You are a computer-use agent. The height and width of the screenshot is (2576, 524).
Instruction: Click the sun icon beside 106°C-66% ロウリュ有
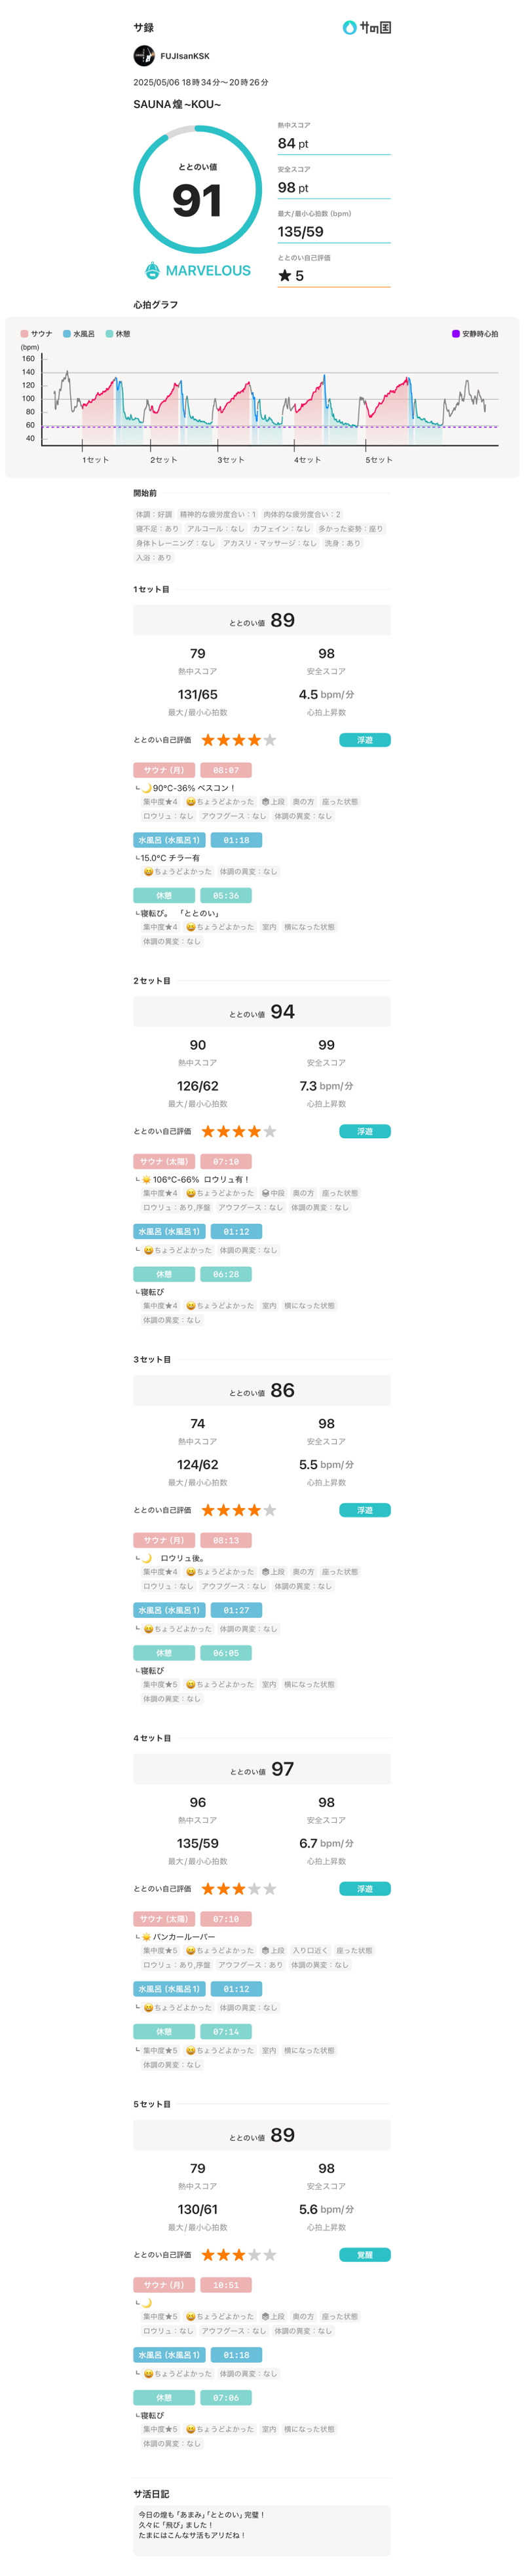pos(146,1179)
